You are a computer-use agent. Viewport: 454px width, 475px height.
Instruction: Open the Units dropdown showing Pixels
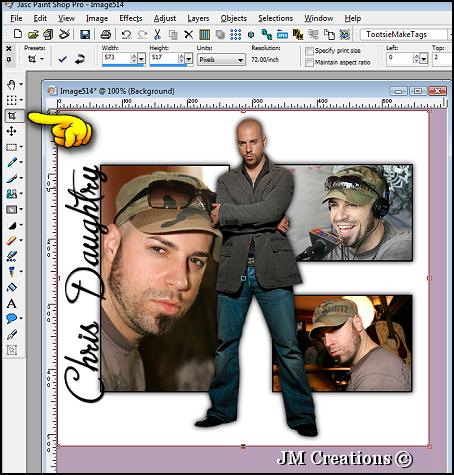(x=221, y=60)
